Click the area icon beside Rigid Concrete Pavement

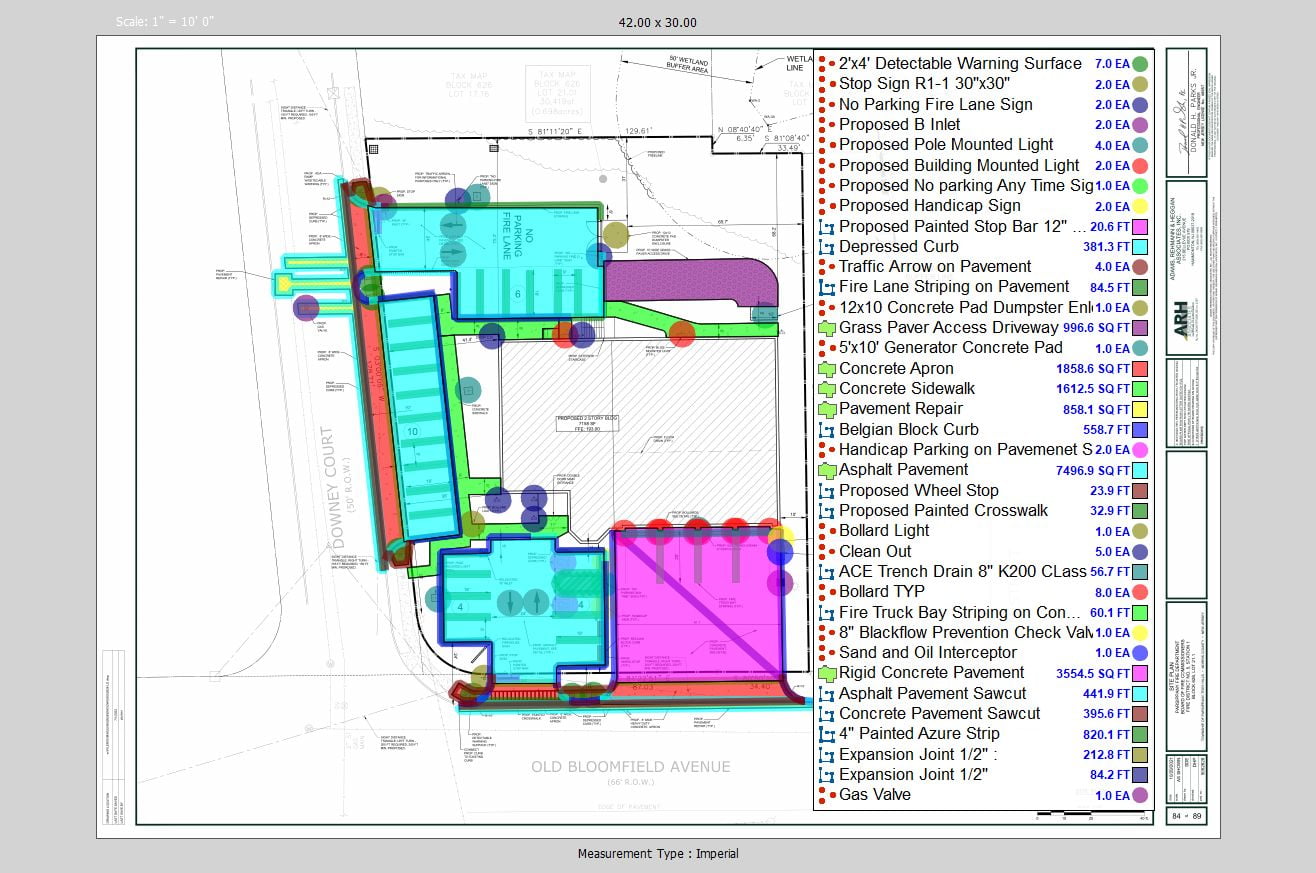[x=826, y=673]
